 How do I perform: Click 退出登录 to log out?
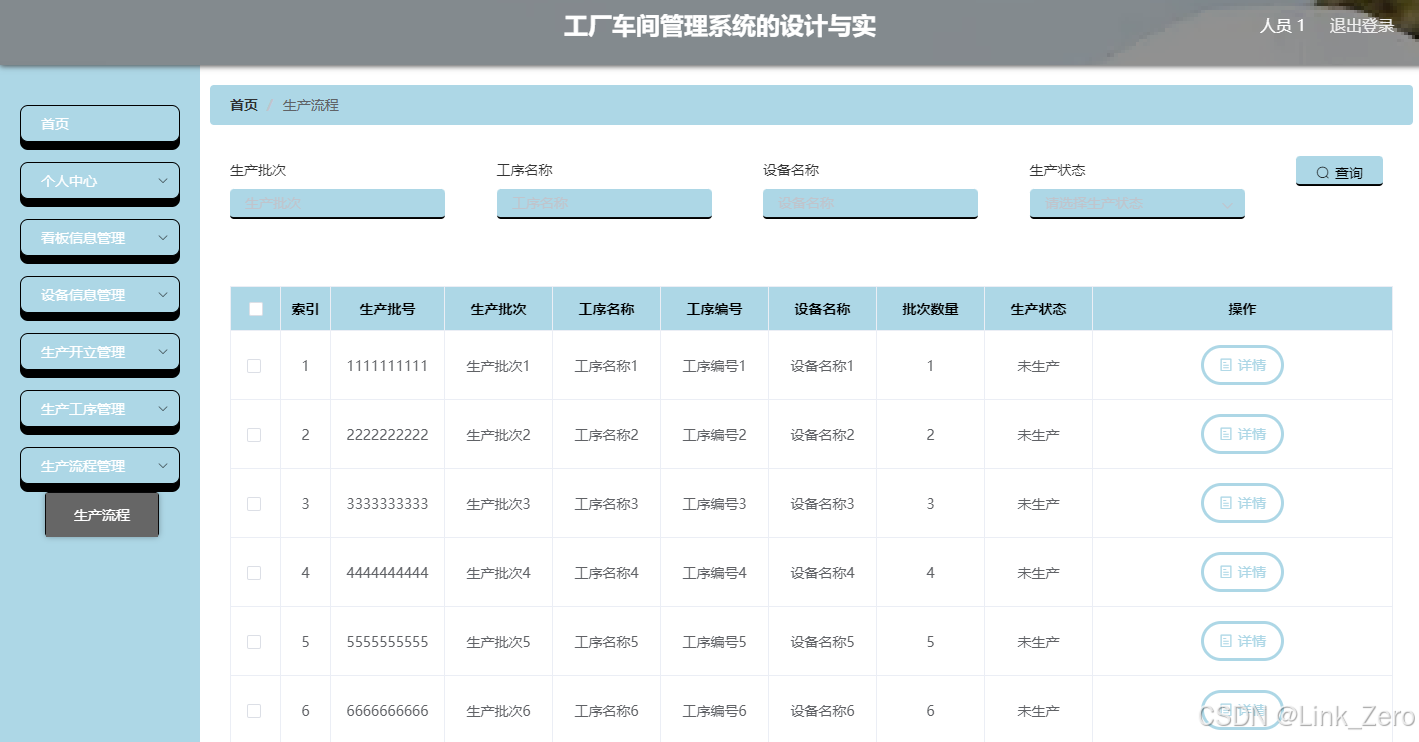[x=1360, y=25]
